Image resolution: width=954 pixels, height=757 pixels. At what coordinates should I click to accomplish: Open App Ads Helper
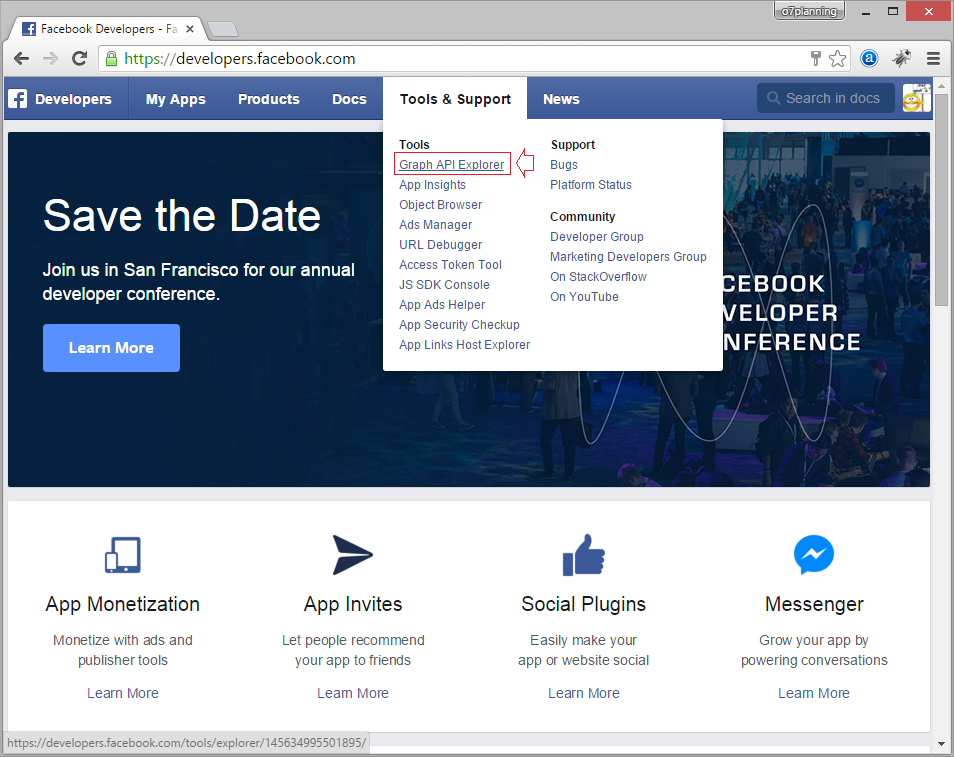[442, 305]
